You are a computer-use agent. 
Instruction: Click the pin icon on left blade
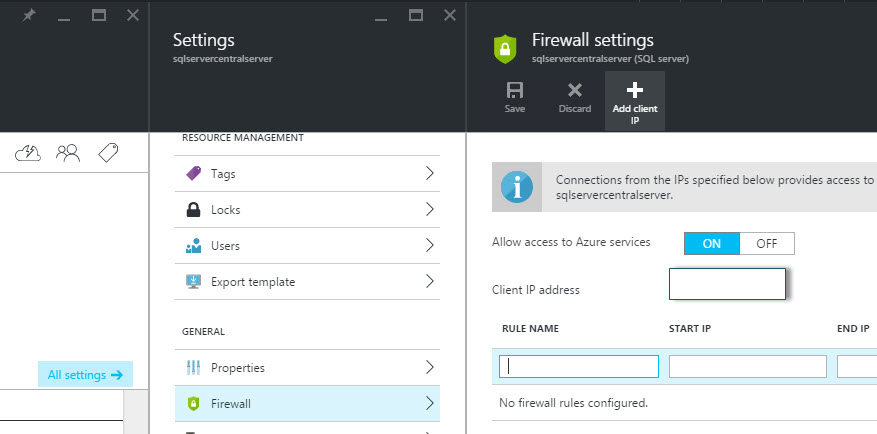[28, 16]
